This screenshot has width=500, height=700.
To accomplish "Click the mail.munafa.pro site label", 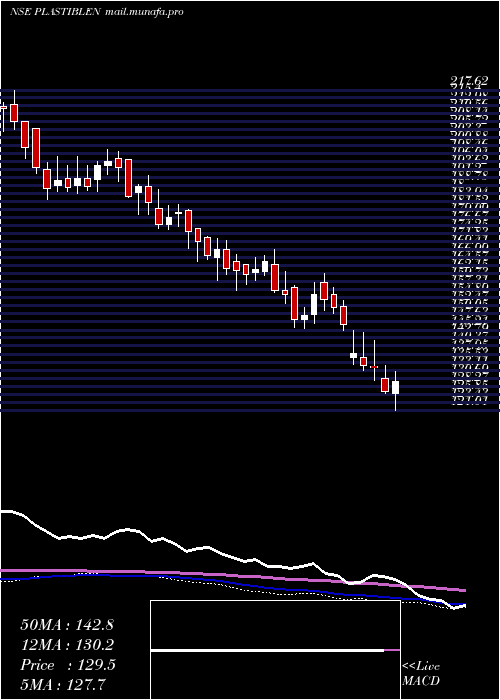I will point(144,12).
